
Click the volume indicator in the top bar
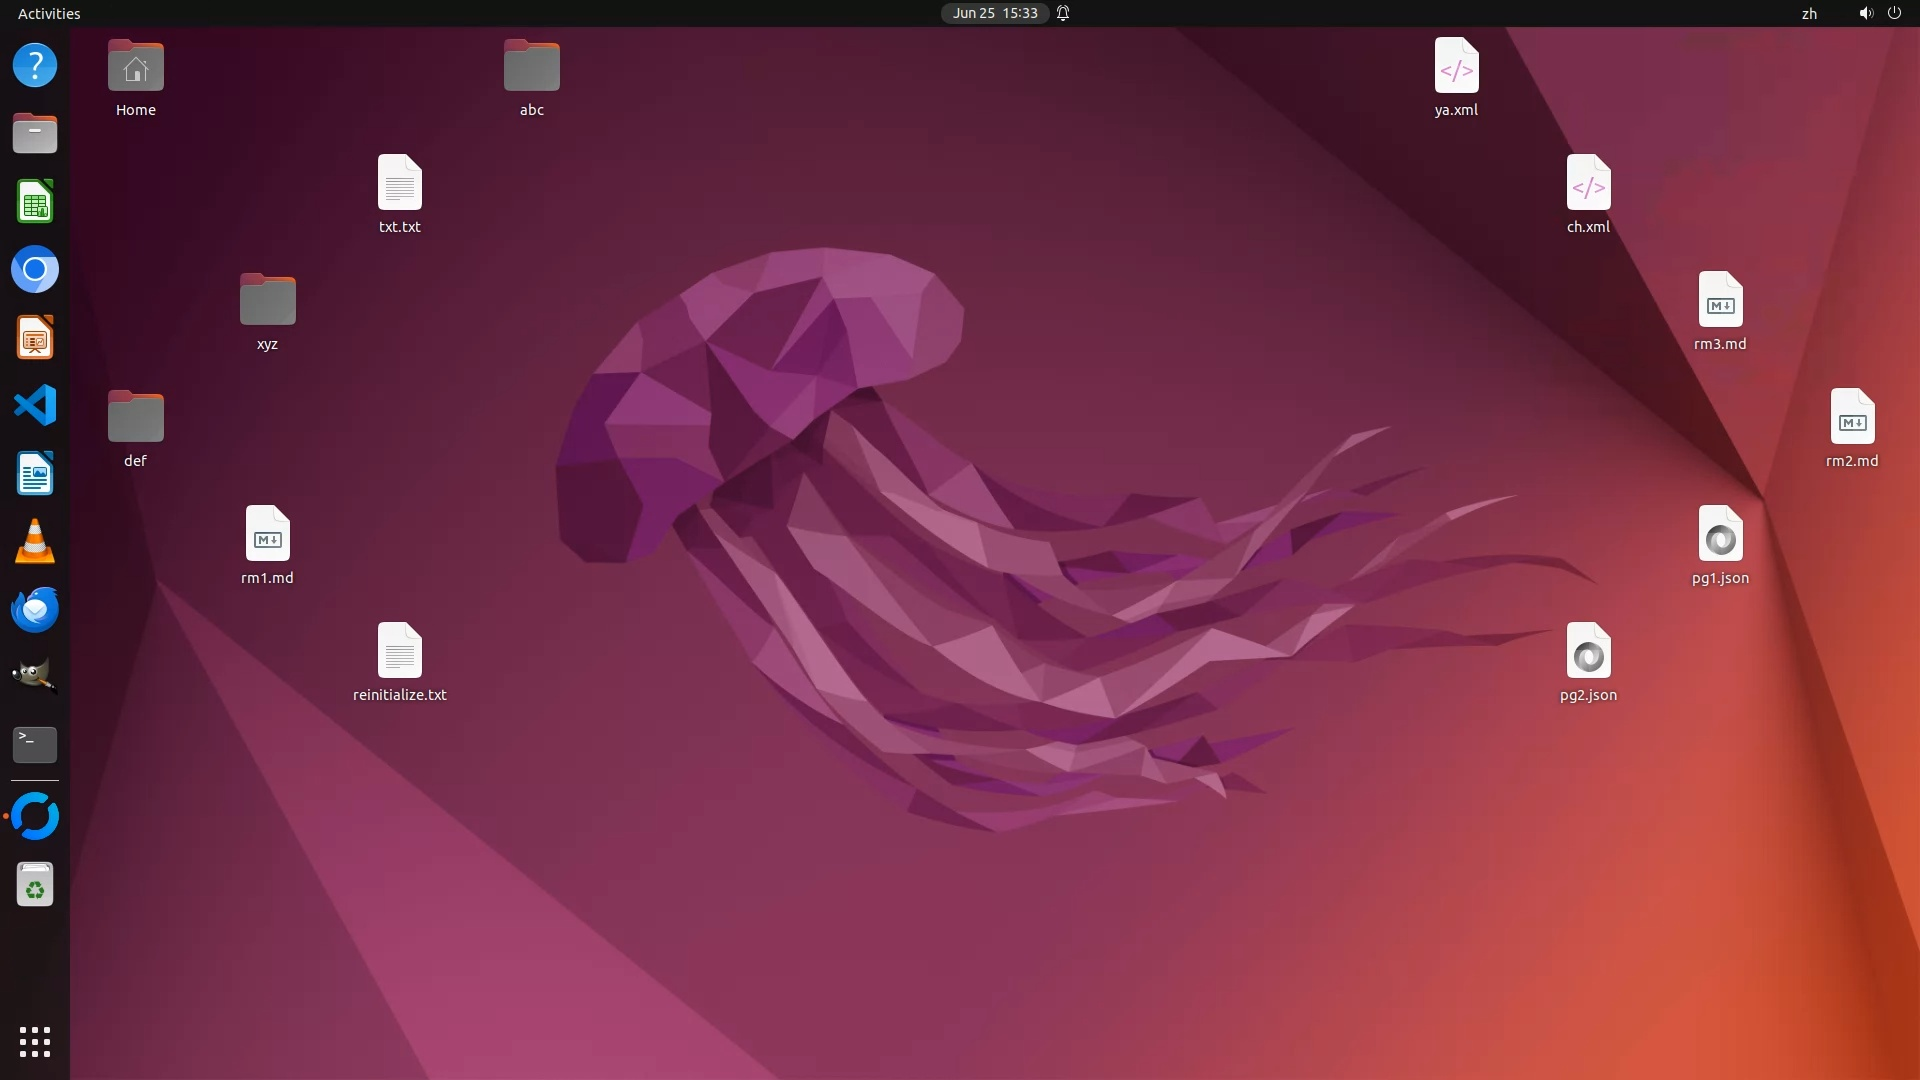(x=1865, y=13)
